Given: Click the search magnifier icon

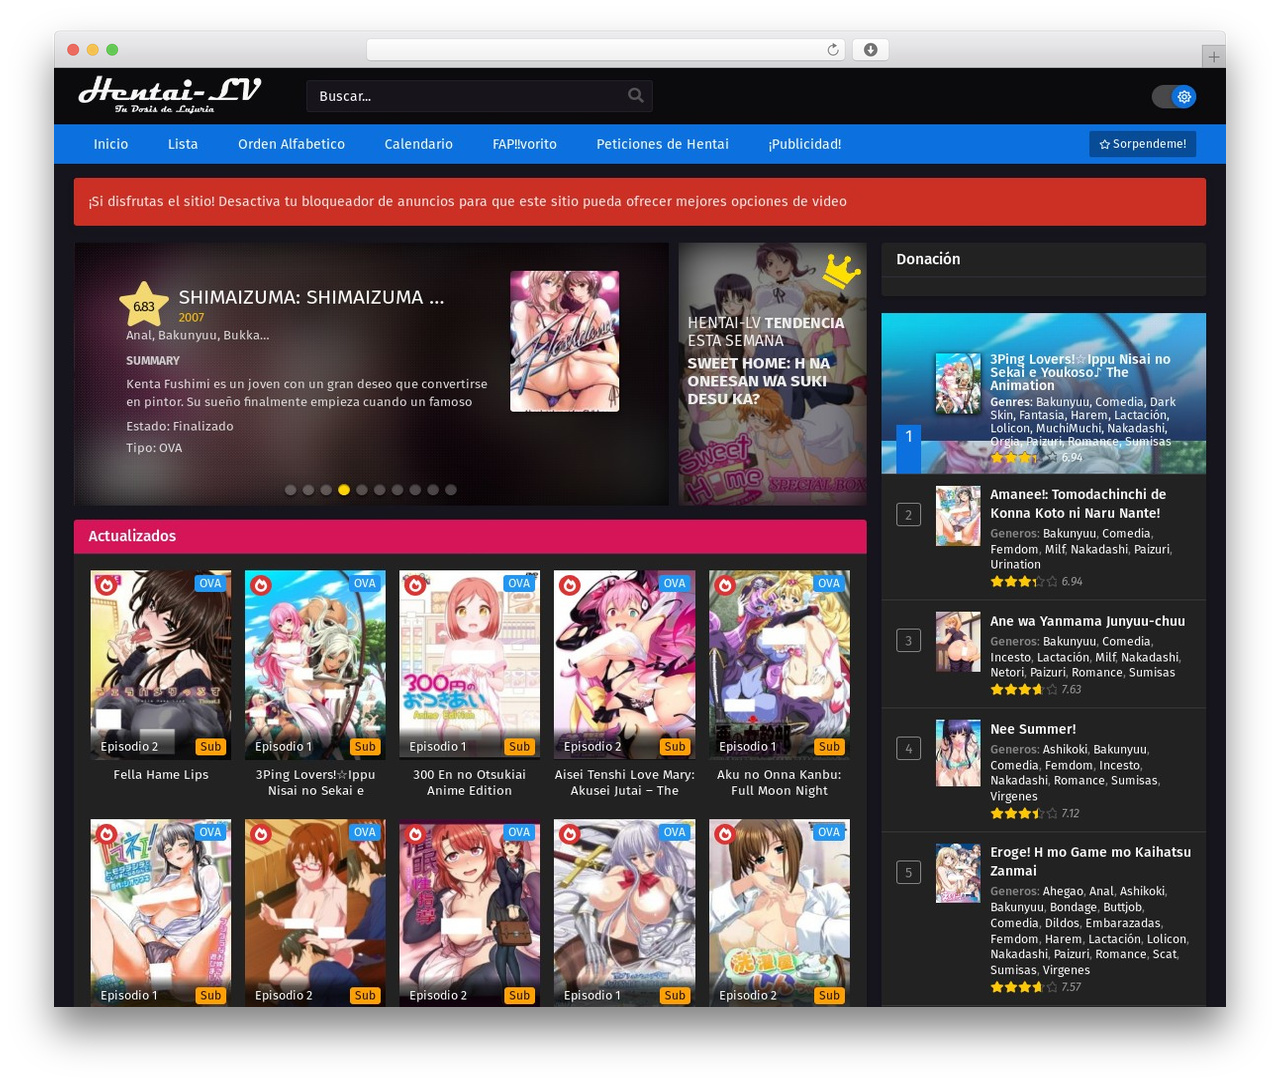Looking at the screenshot, I should pyautogui.click(x=635, y=96).
